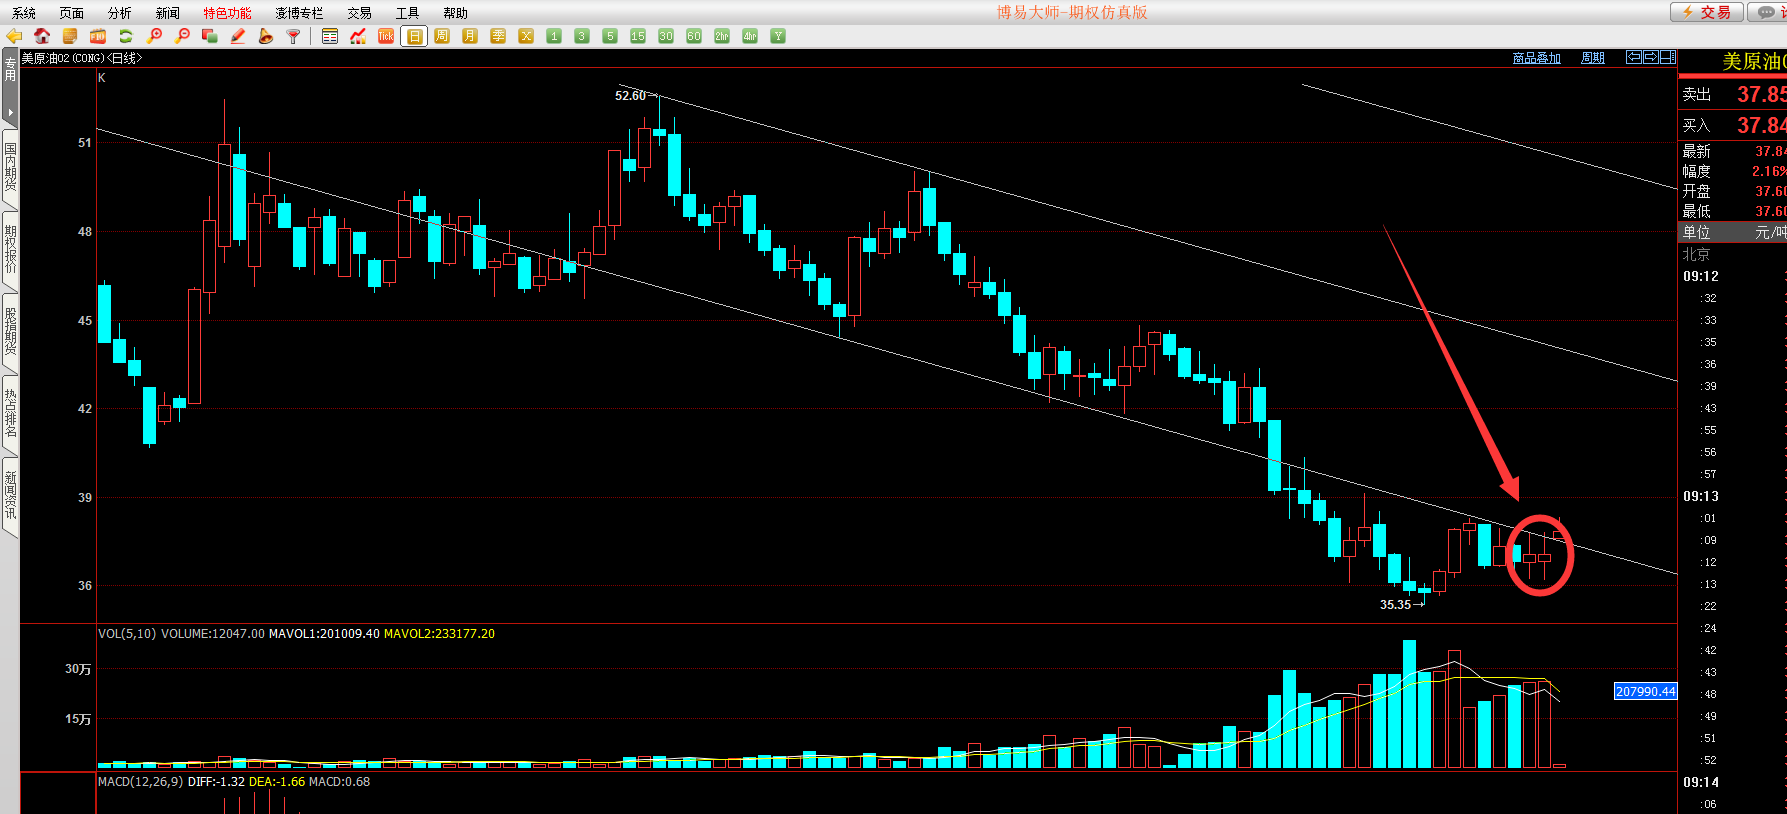Open the 国内期货 side tab
1787x814 pixels.
click(10, 167)
